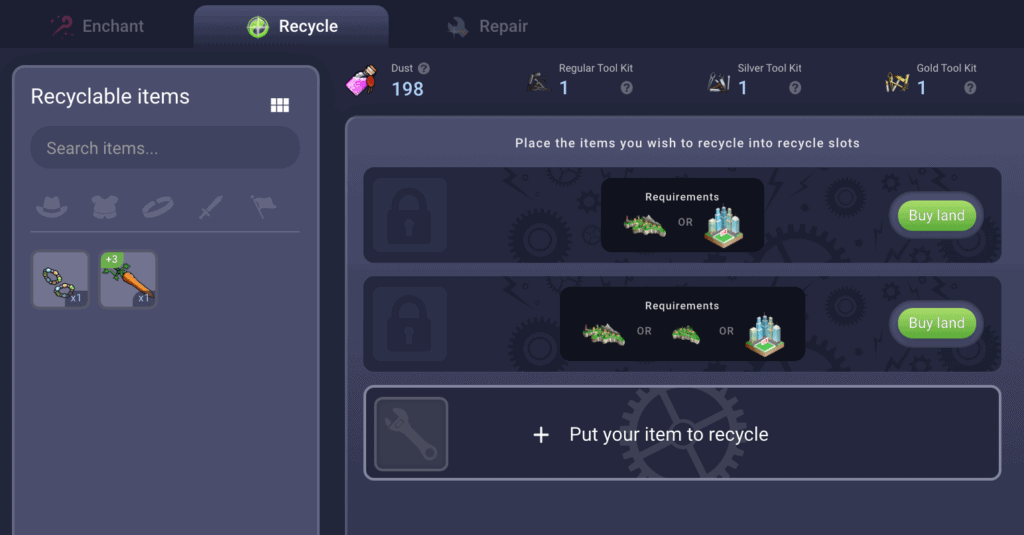Select the +3 carrot item thumbnail
1024x535 pixels.
[x=128, y=280]
